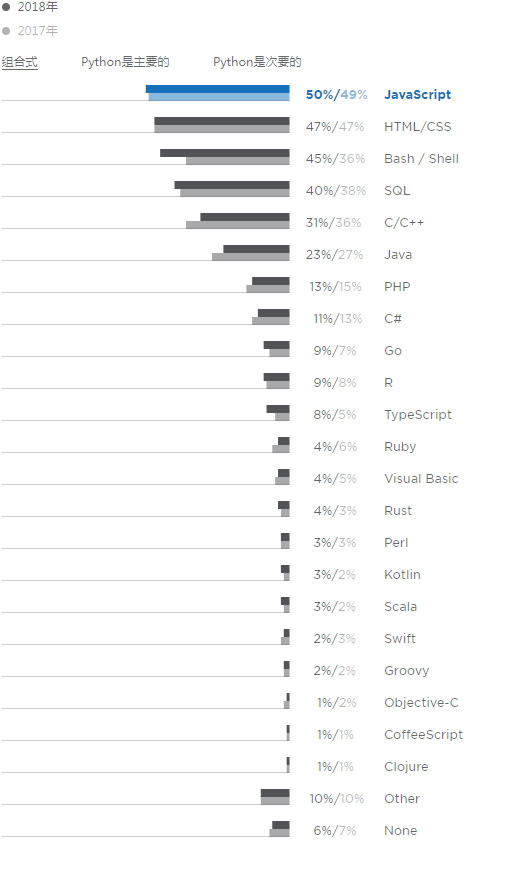
Task: Click the Bash / Shell dark bar
Action: tap(225, 153)
